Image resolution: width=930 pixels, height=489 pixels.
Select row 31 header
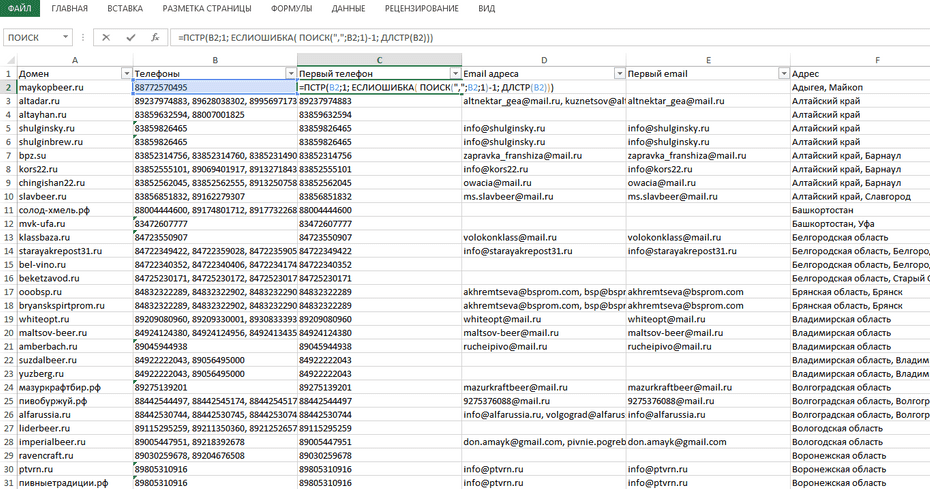[x=8, y=483]
